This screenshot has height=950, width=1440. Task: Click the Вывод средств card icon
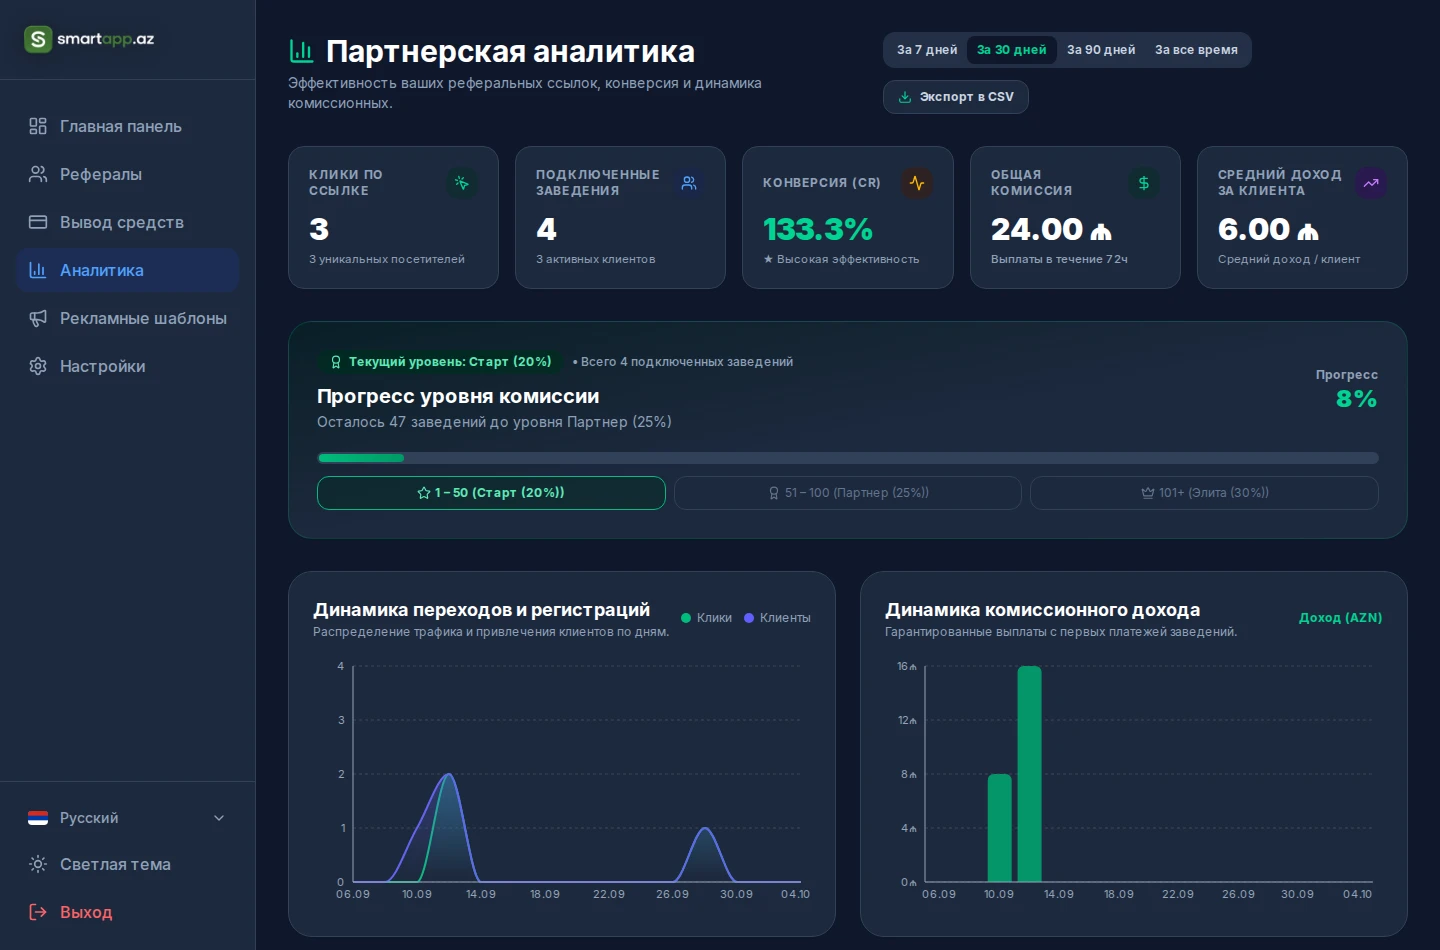pyautogui.click(x=38, y=222)
